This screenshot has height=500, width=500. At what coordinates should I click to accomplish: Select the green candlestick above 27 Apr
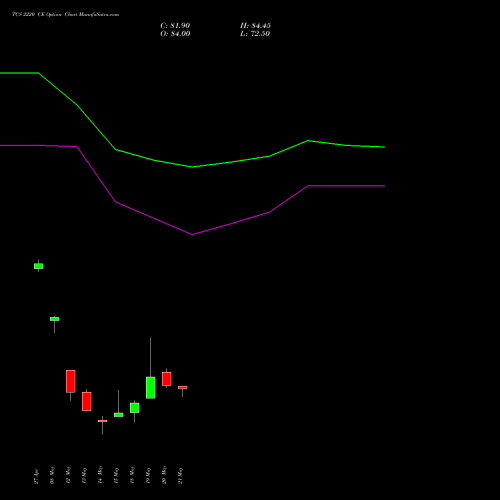tap(39, 266)
